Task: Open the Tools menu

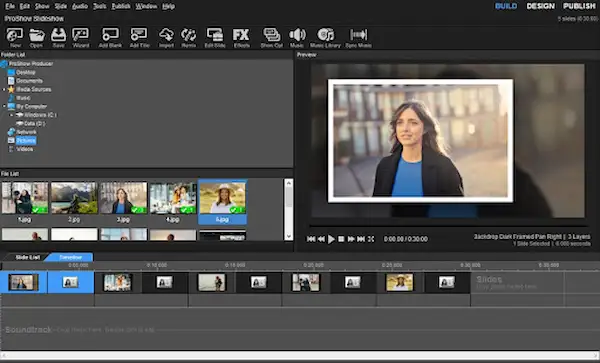Action: tap(99, 7)
